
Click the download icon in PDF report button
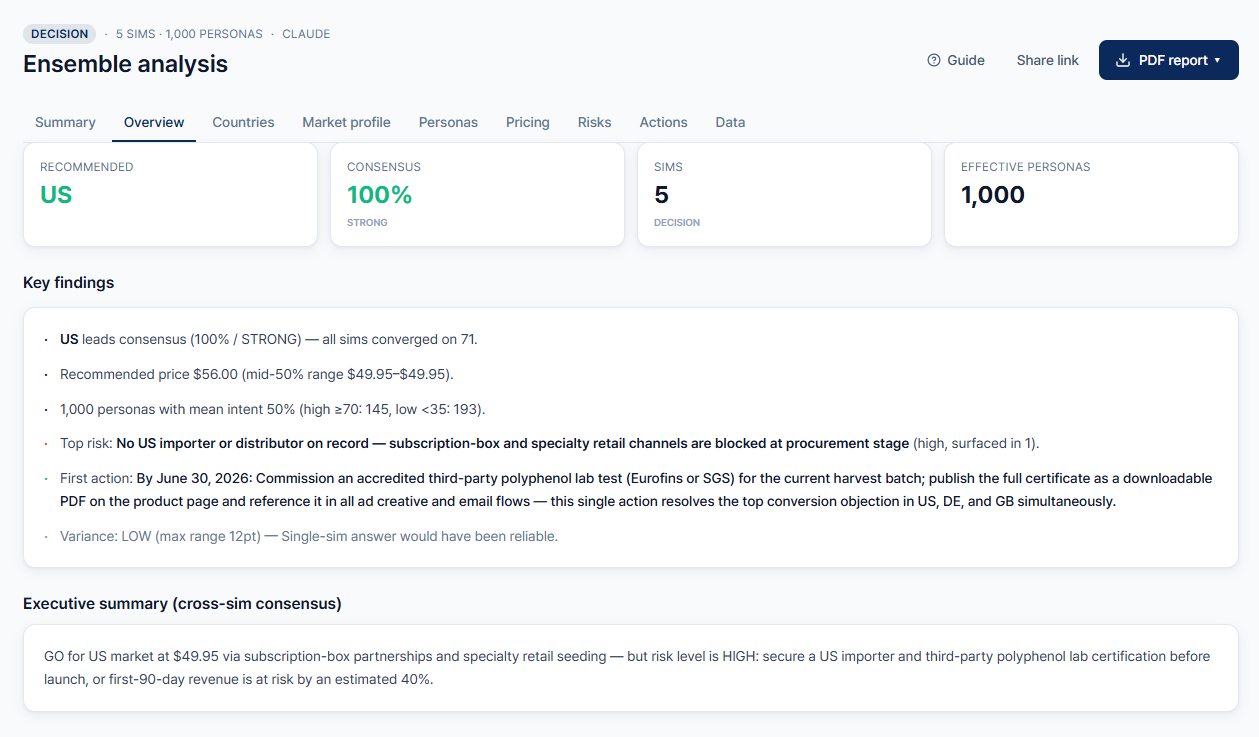[x=1123, y=60]
